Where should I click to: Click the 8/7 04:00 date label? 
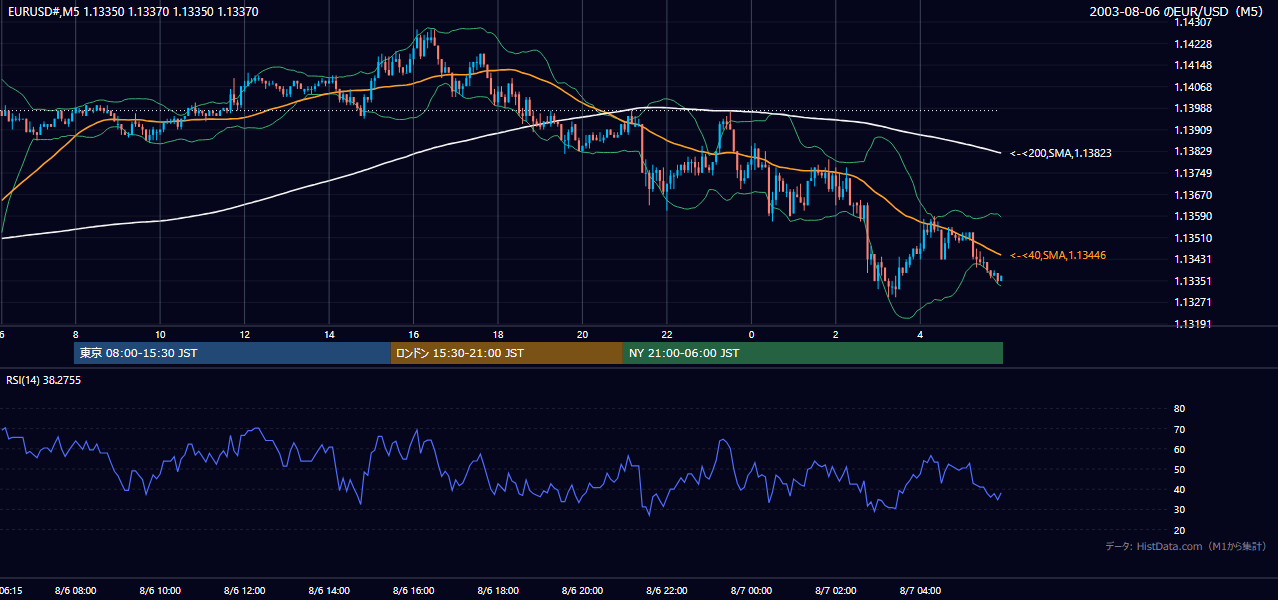[x=920, y=591]
